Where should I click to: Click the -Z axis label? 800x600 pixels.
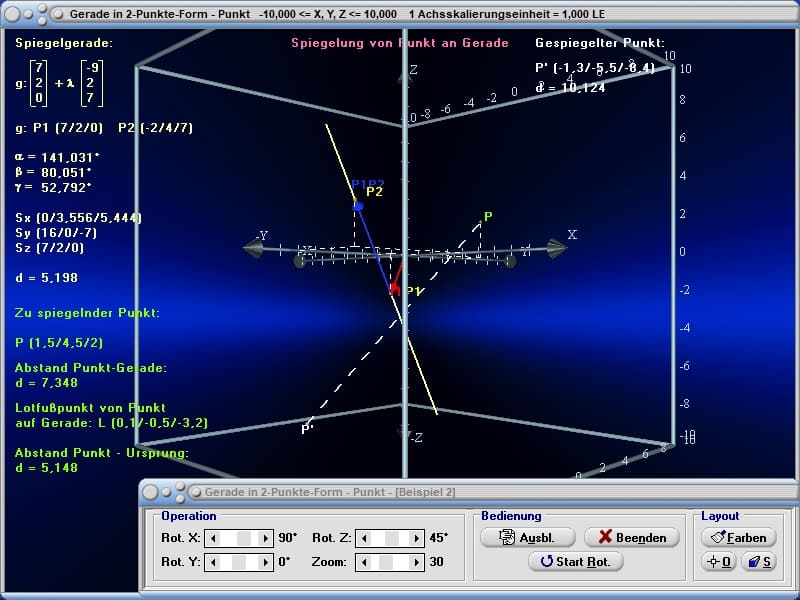tap(417, 437)
